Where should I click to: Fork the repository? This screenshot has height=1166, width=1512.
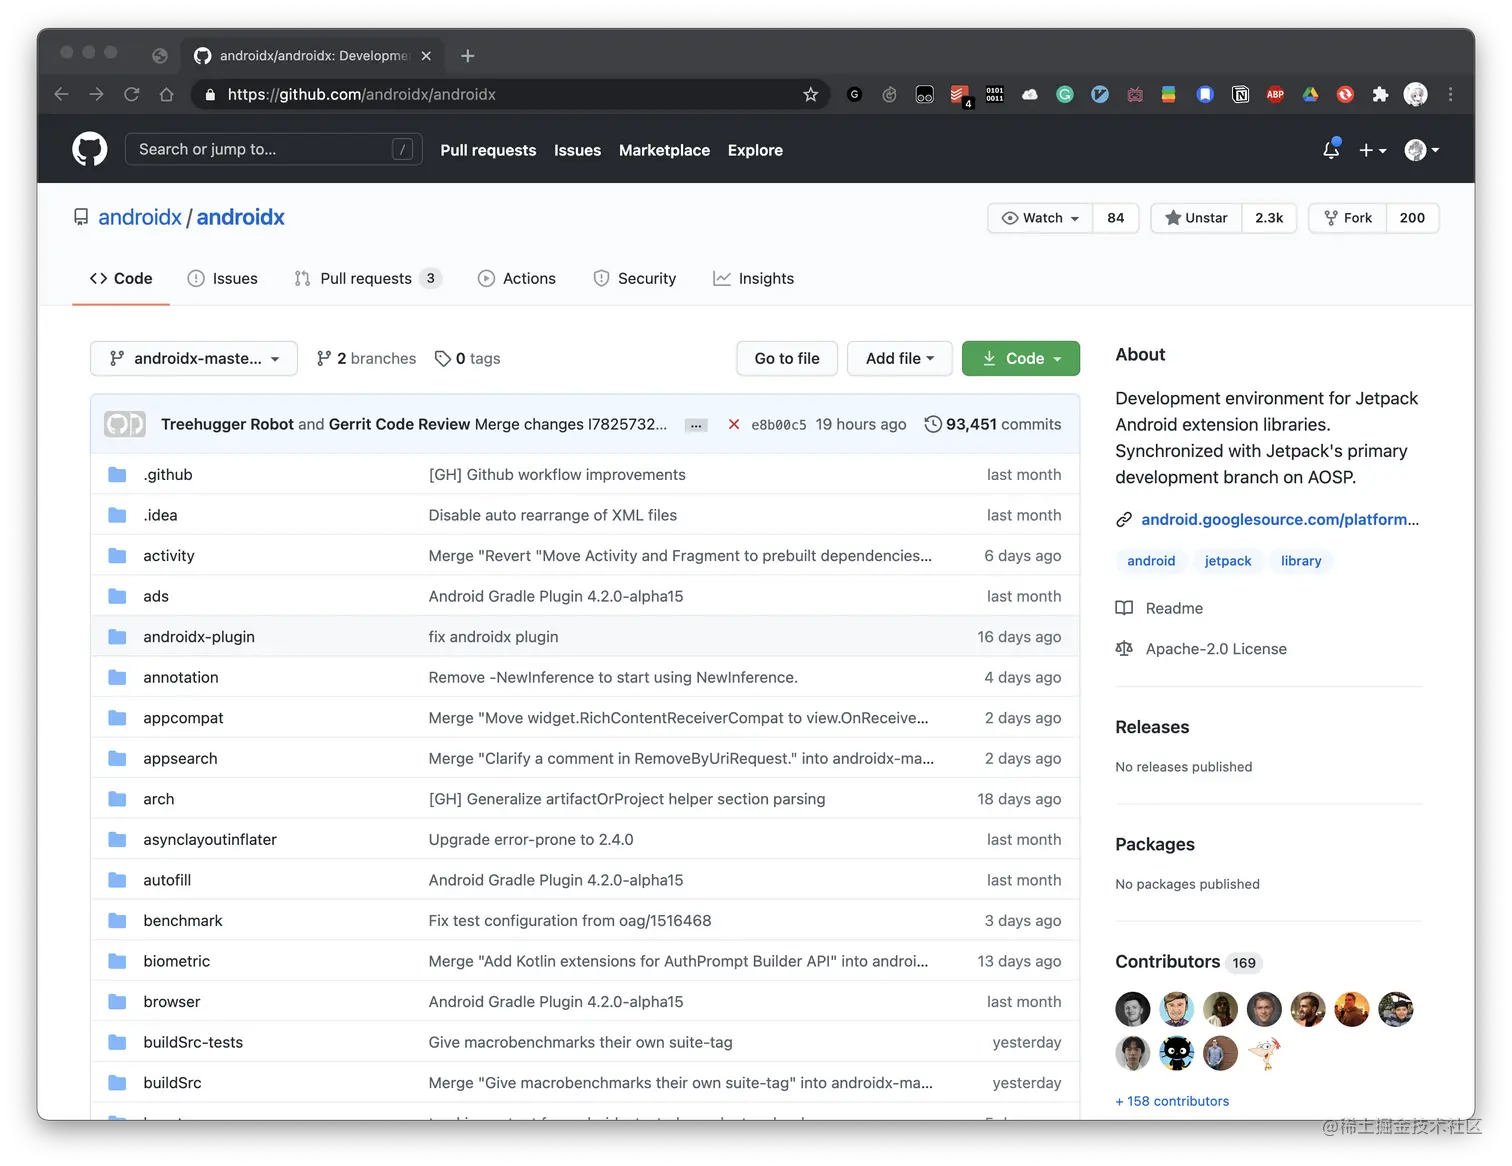[1348, 218]
